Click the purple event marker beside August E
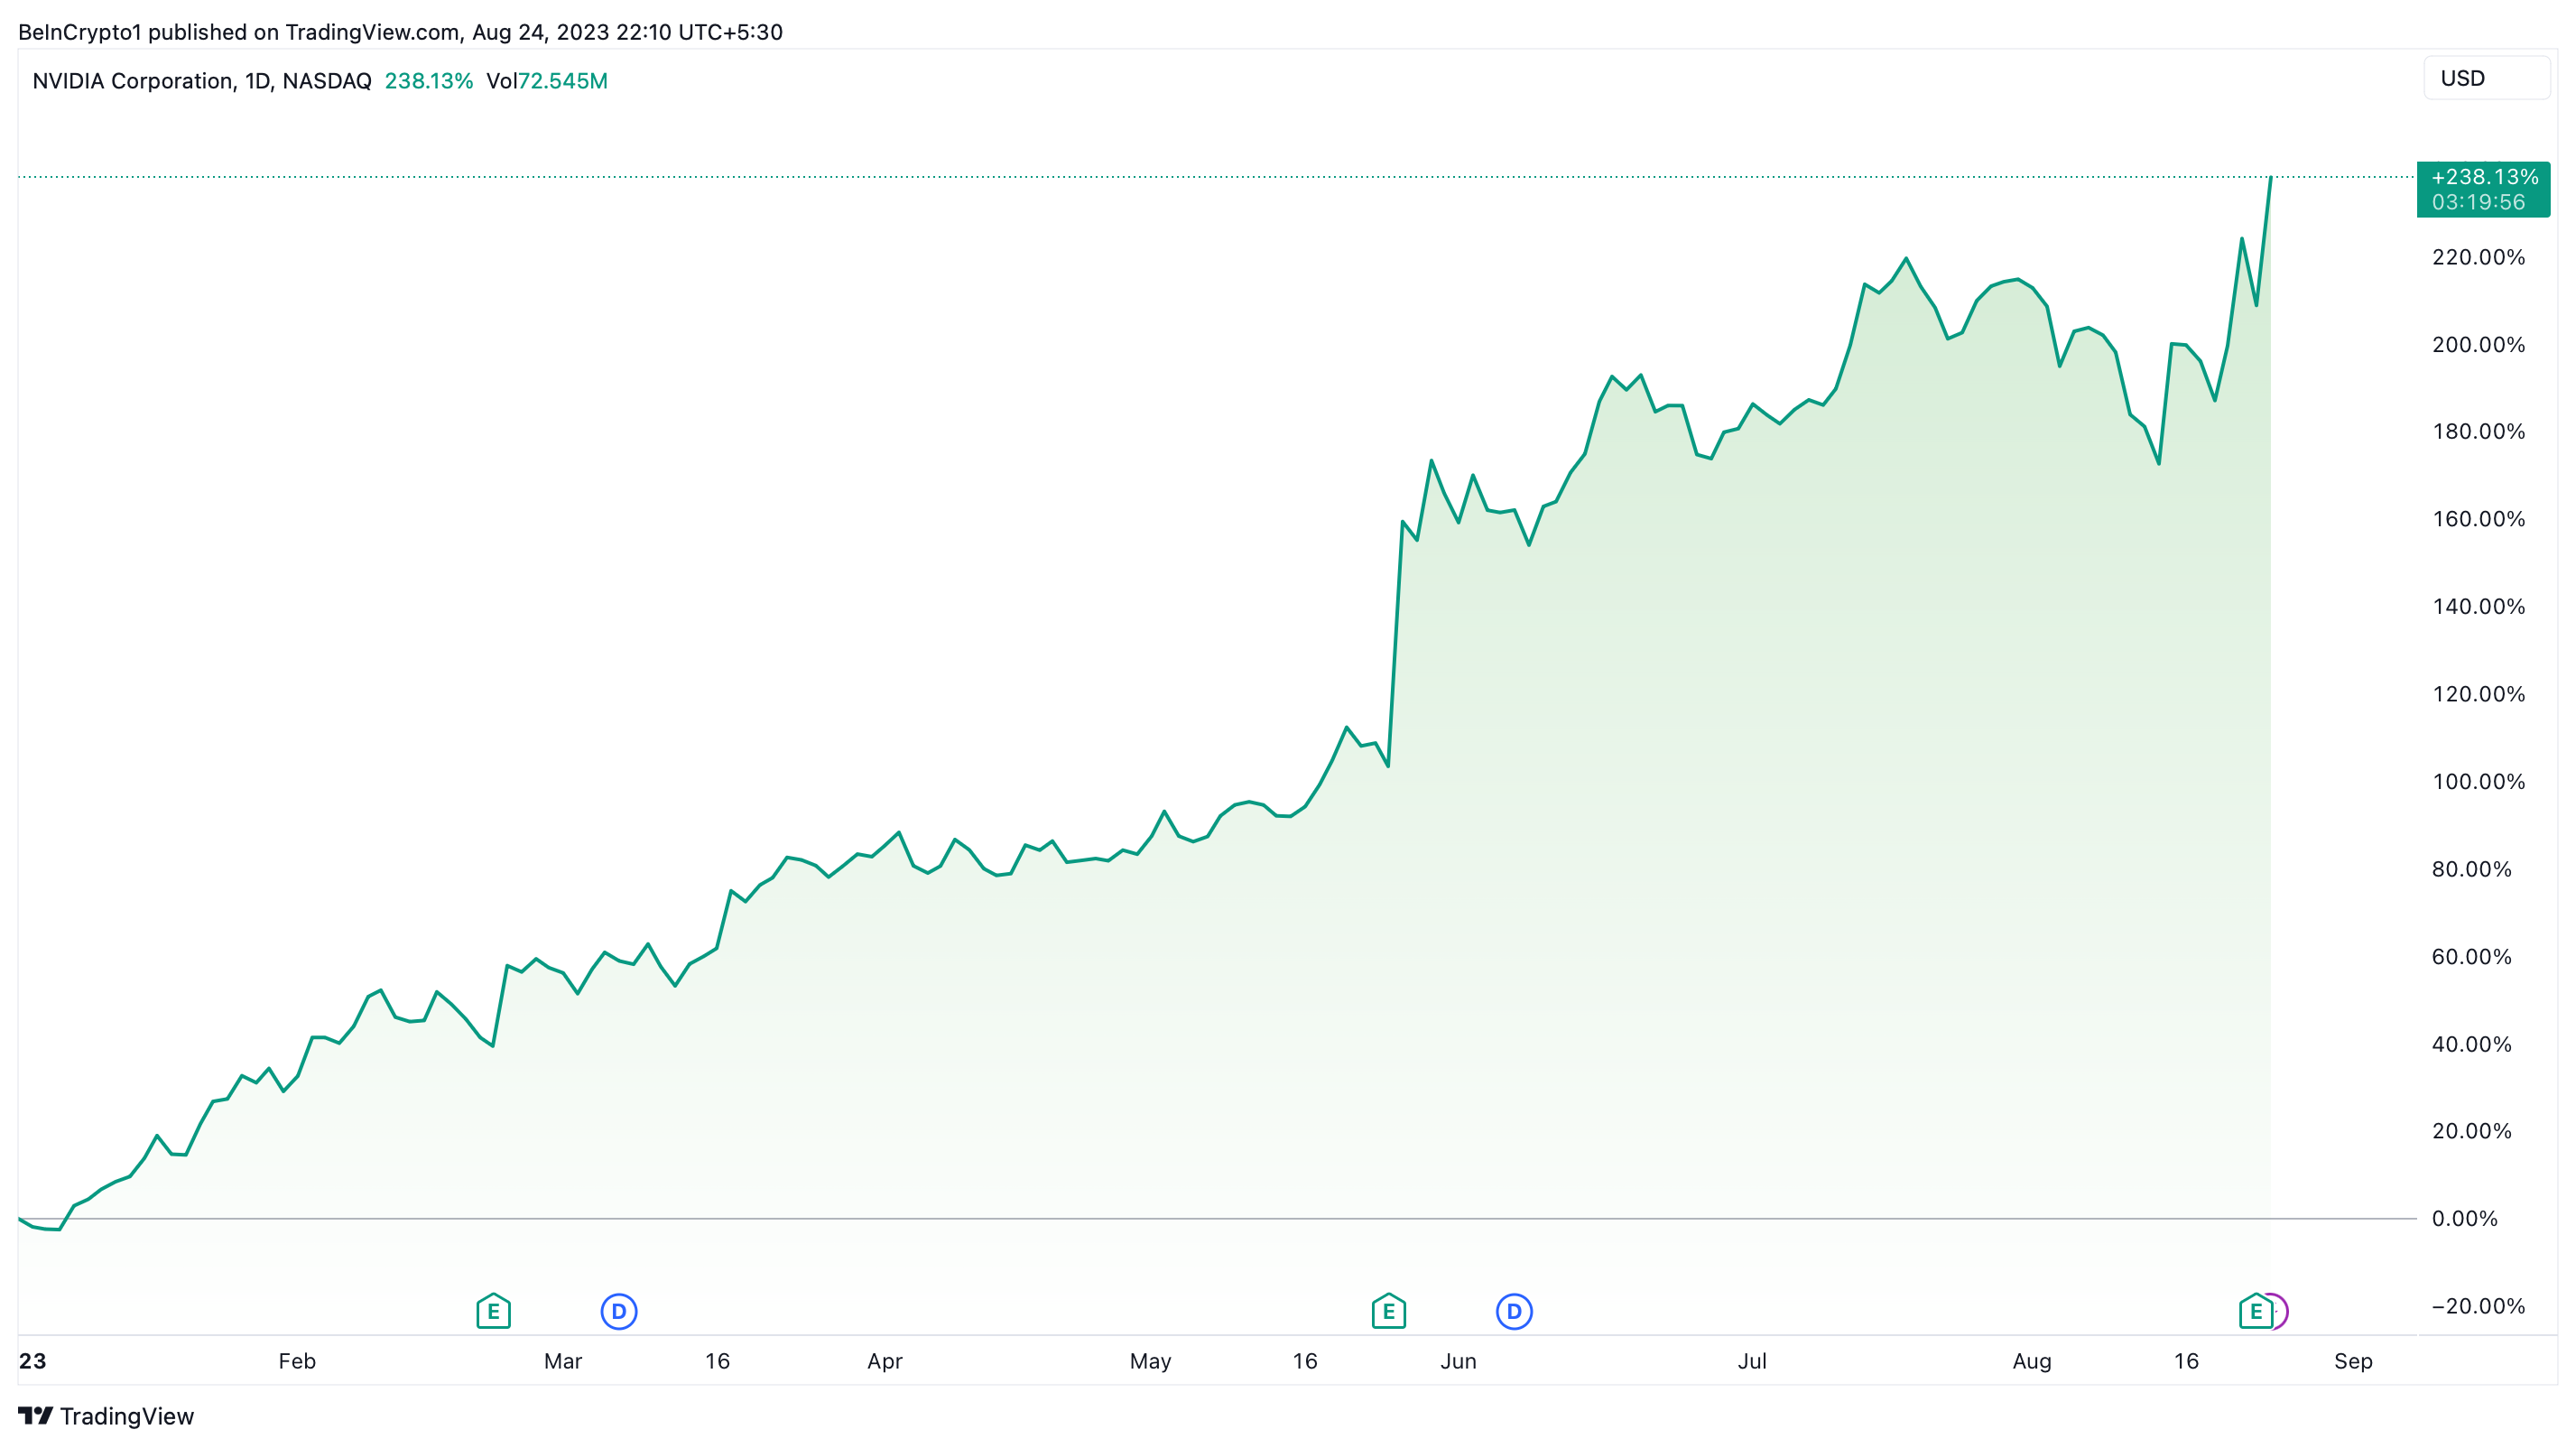Screen dimensions: 2576x1448 (x=2280, y=1310)
